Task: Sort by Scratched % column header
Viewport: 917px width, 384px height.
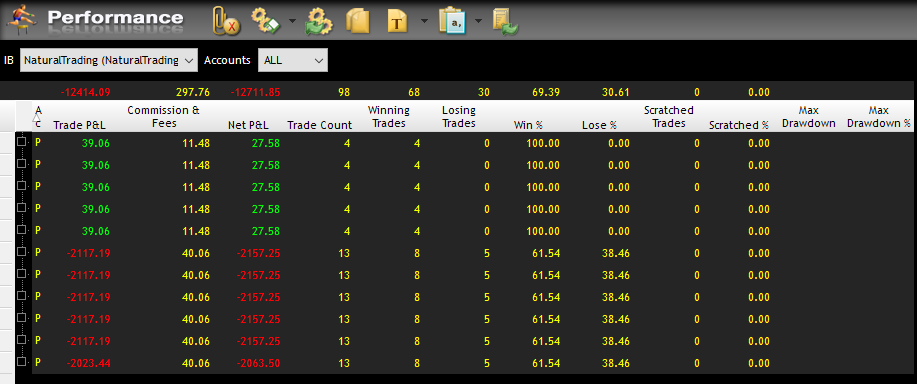Action: 739,124
